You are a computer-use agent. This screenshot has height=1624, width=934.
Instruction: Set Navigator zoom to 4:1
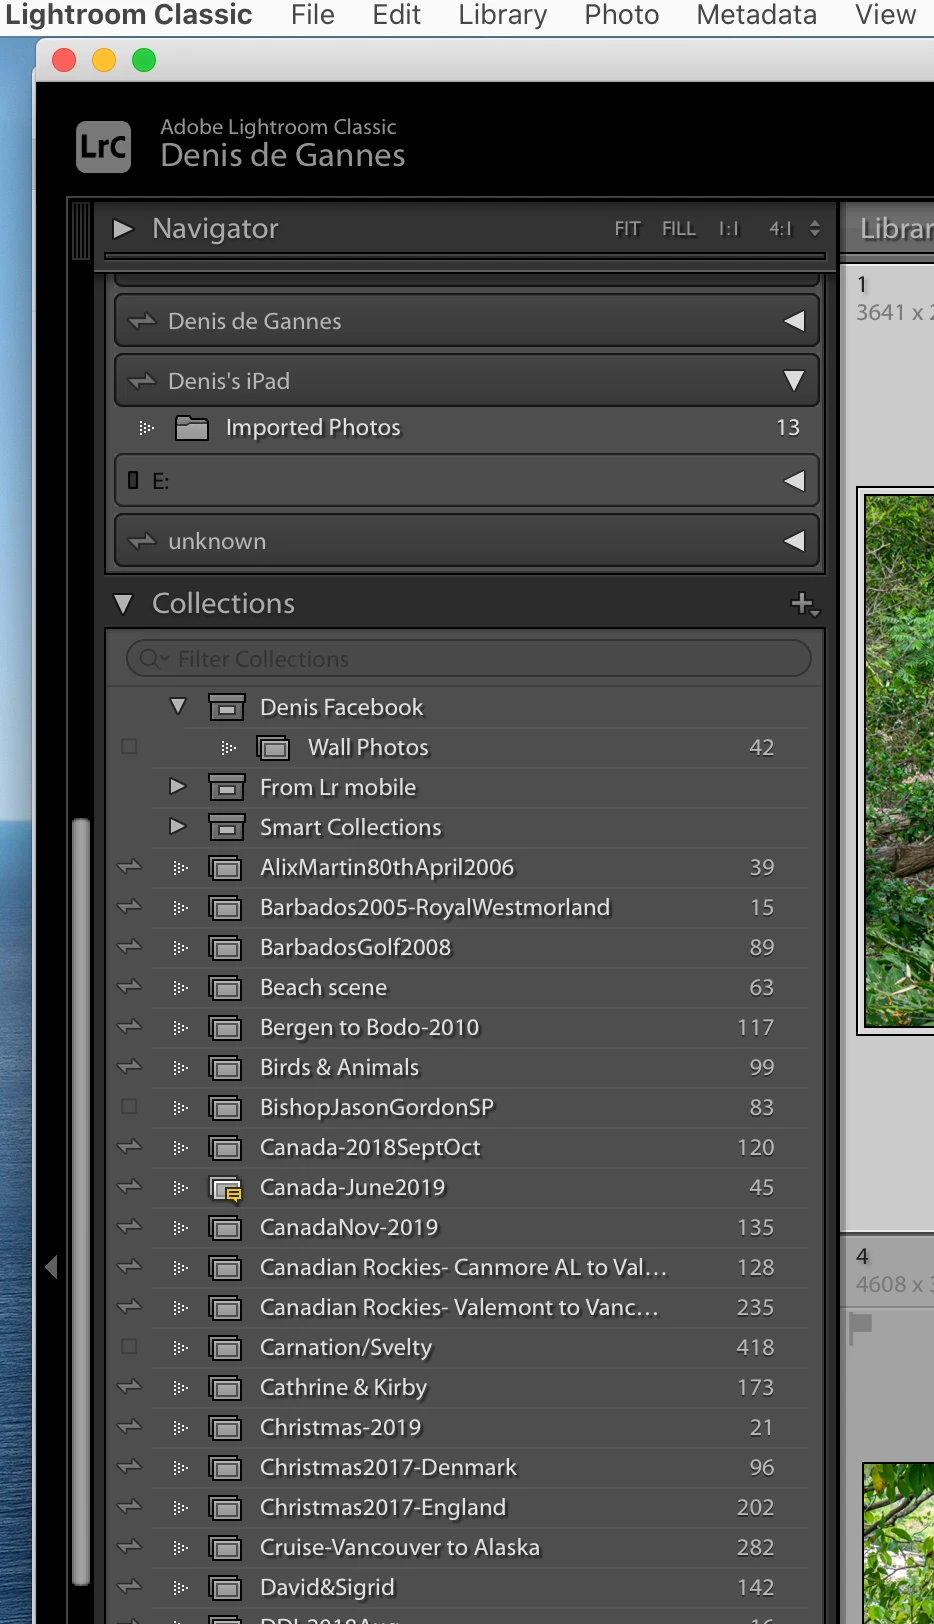780,229
